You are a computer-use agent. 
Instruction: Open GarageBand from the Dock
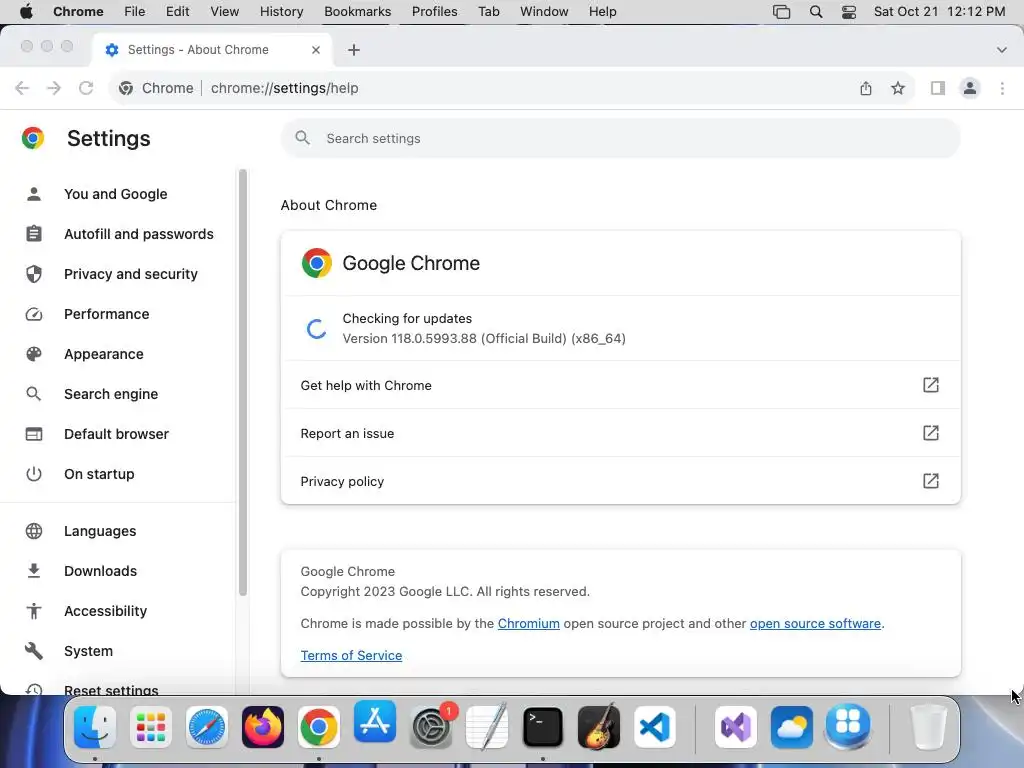(599, 727)
